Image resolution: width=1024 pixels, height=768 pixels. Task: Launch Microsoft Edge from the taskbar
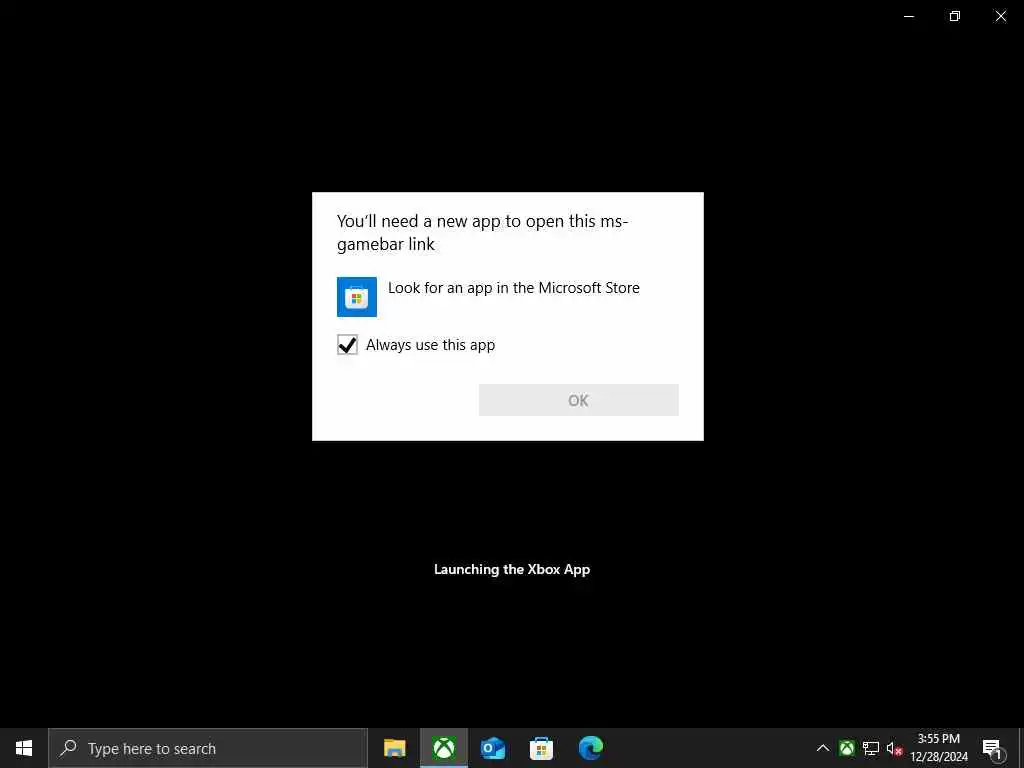[x=590, y=748]
